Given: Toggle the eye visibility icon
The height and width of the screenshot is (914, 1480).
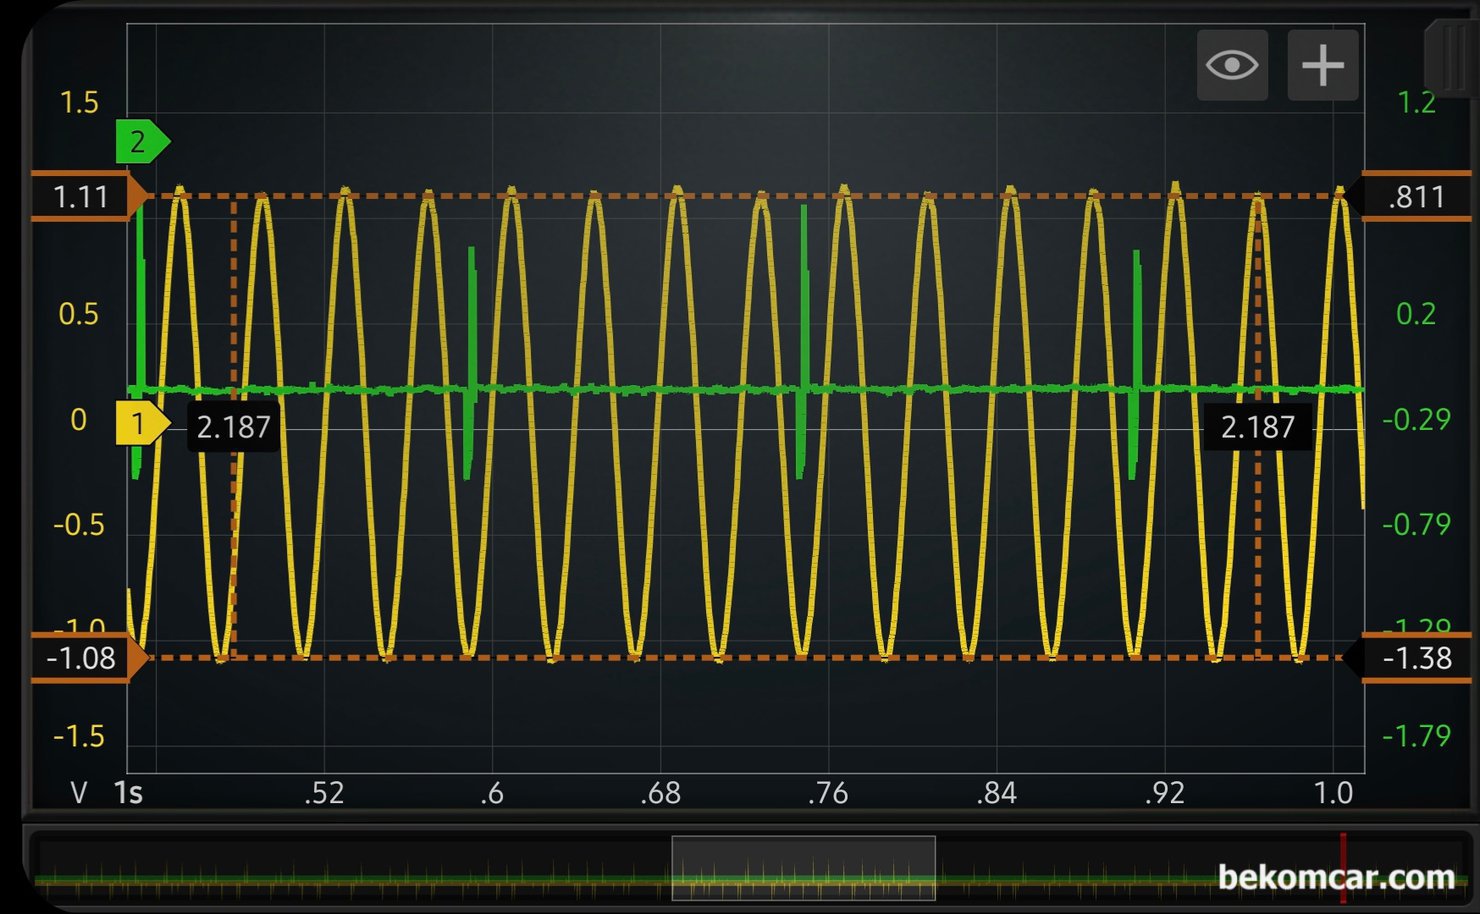Looking at the screenshot, I should click(x=1232, y=66).
